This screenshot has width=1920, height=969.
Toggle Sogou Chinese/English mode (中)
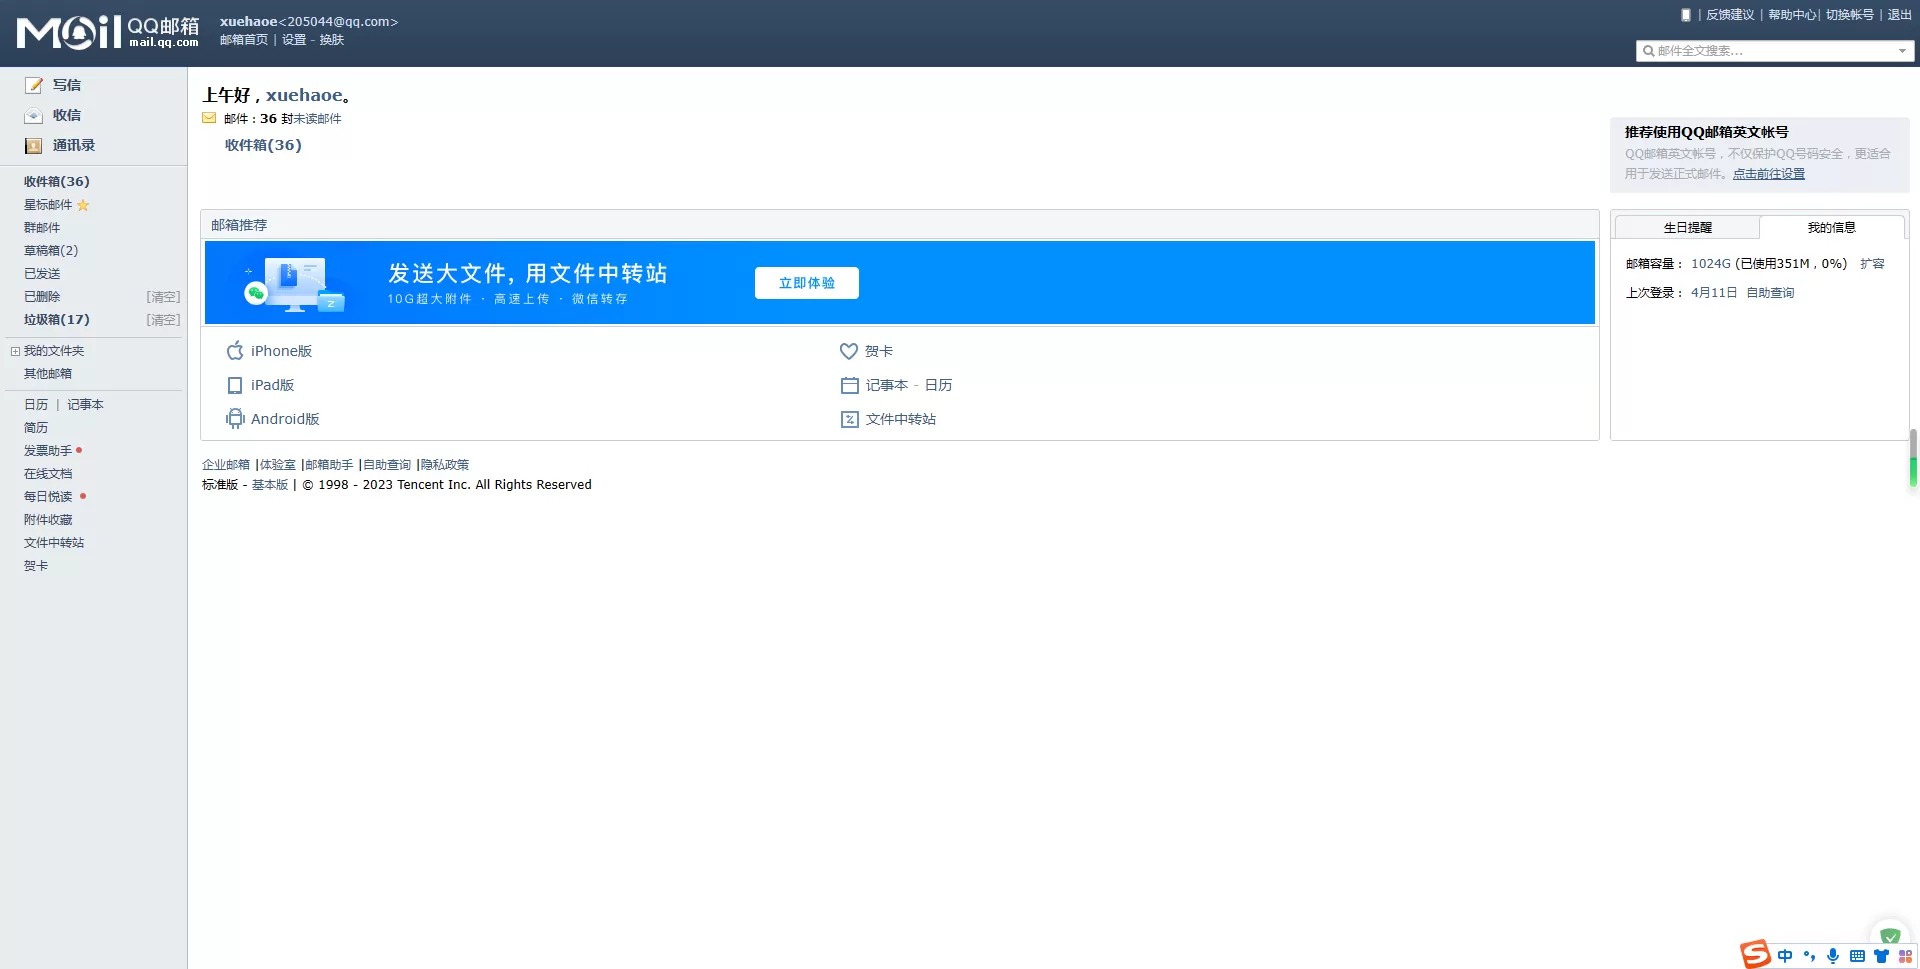click(1785, 956)
